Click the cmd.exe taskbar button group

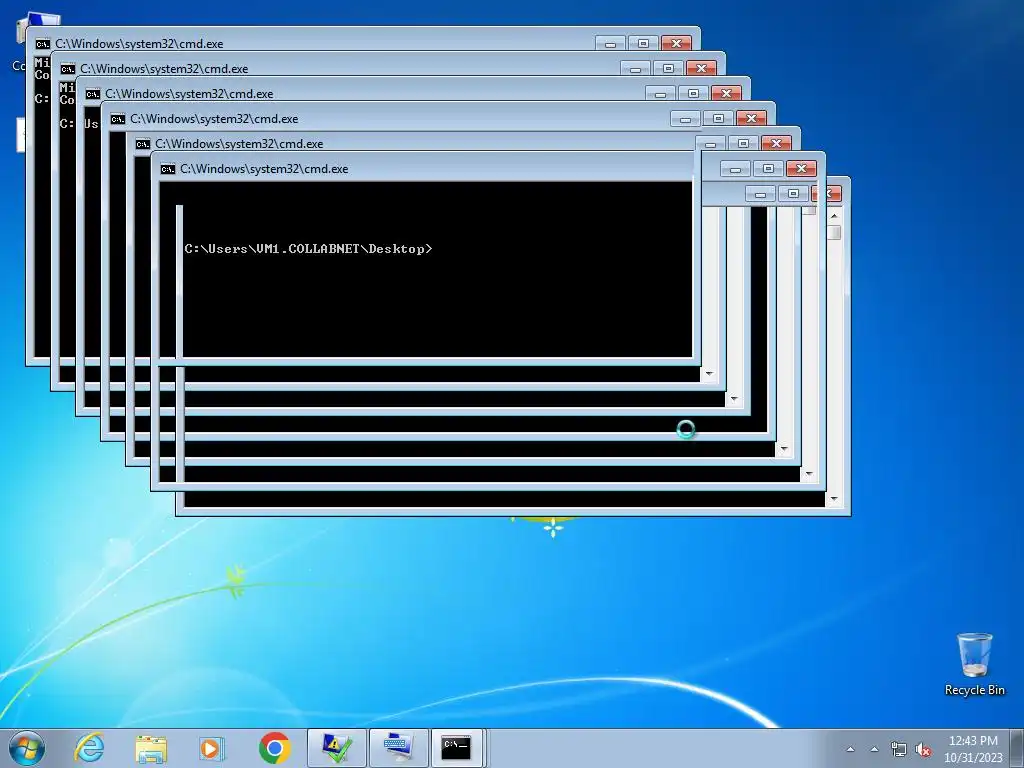tap(457, 748)
